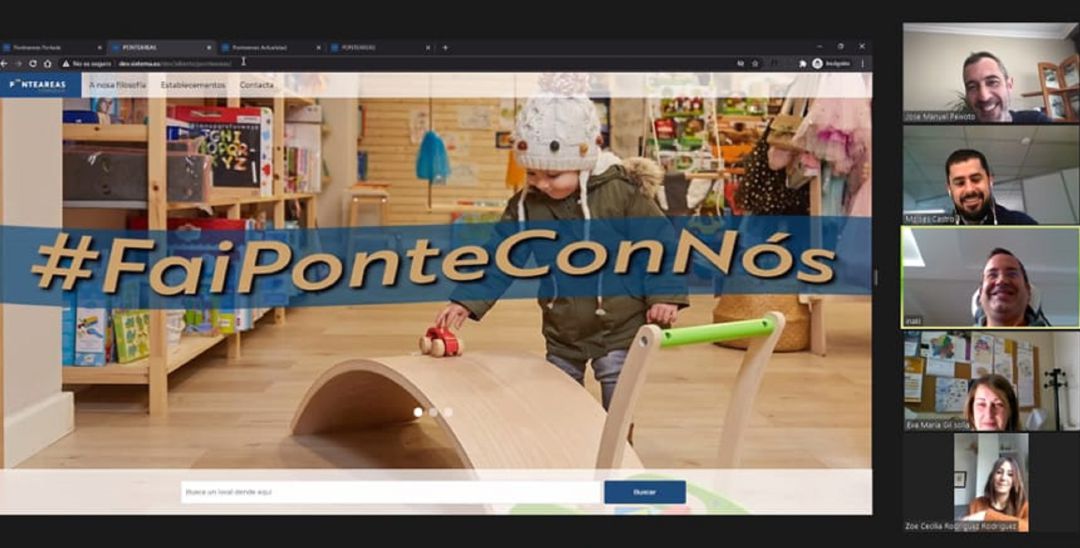Select José Manuel's video tile
The image size is (1080, 548).
coord(991,73)
